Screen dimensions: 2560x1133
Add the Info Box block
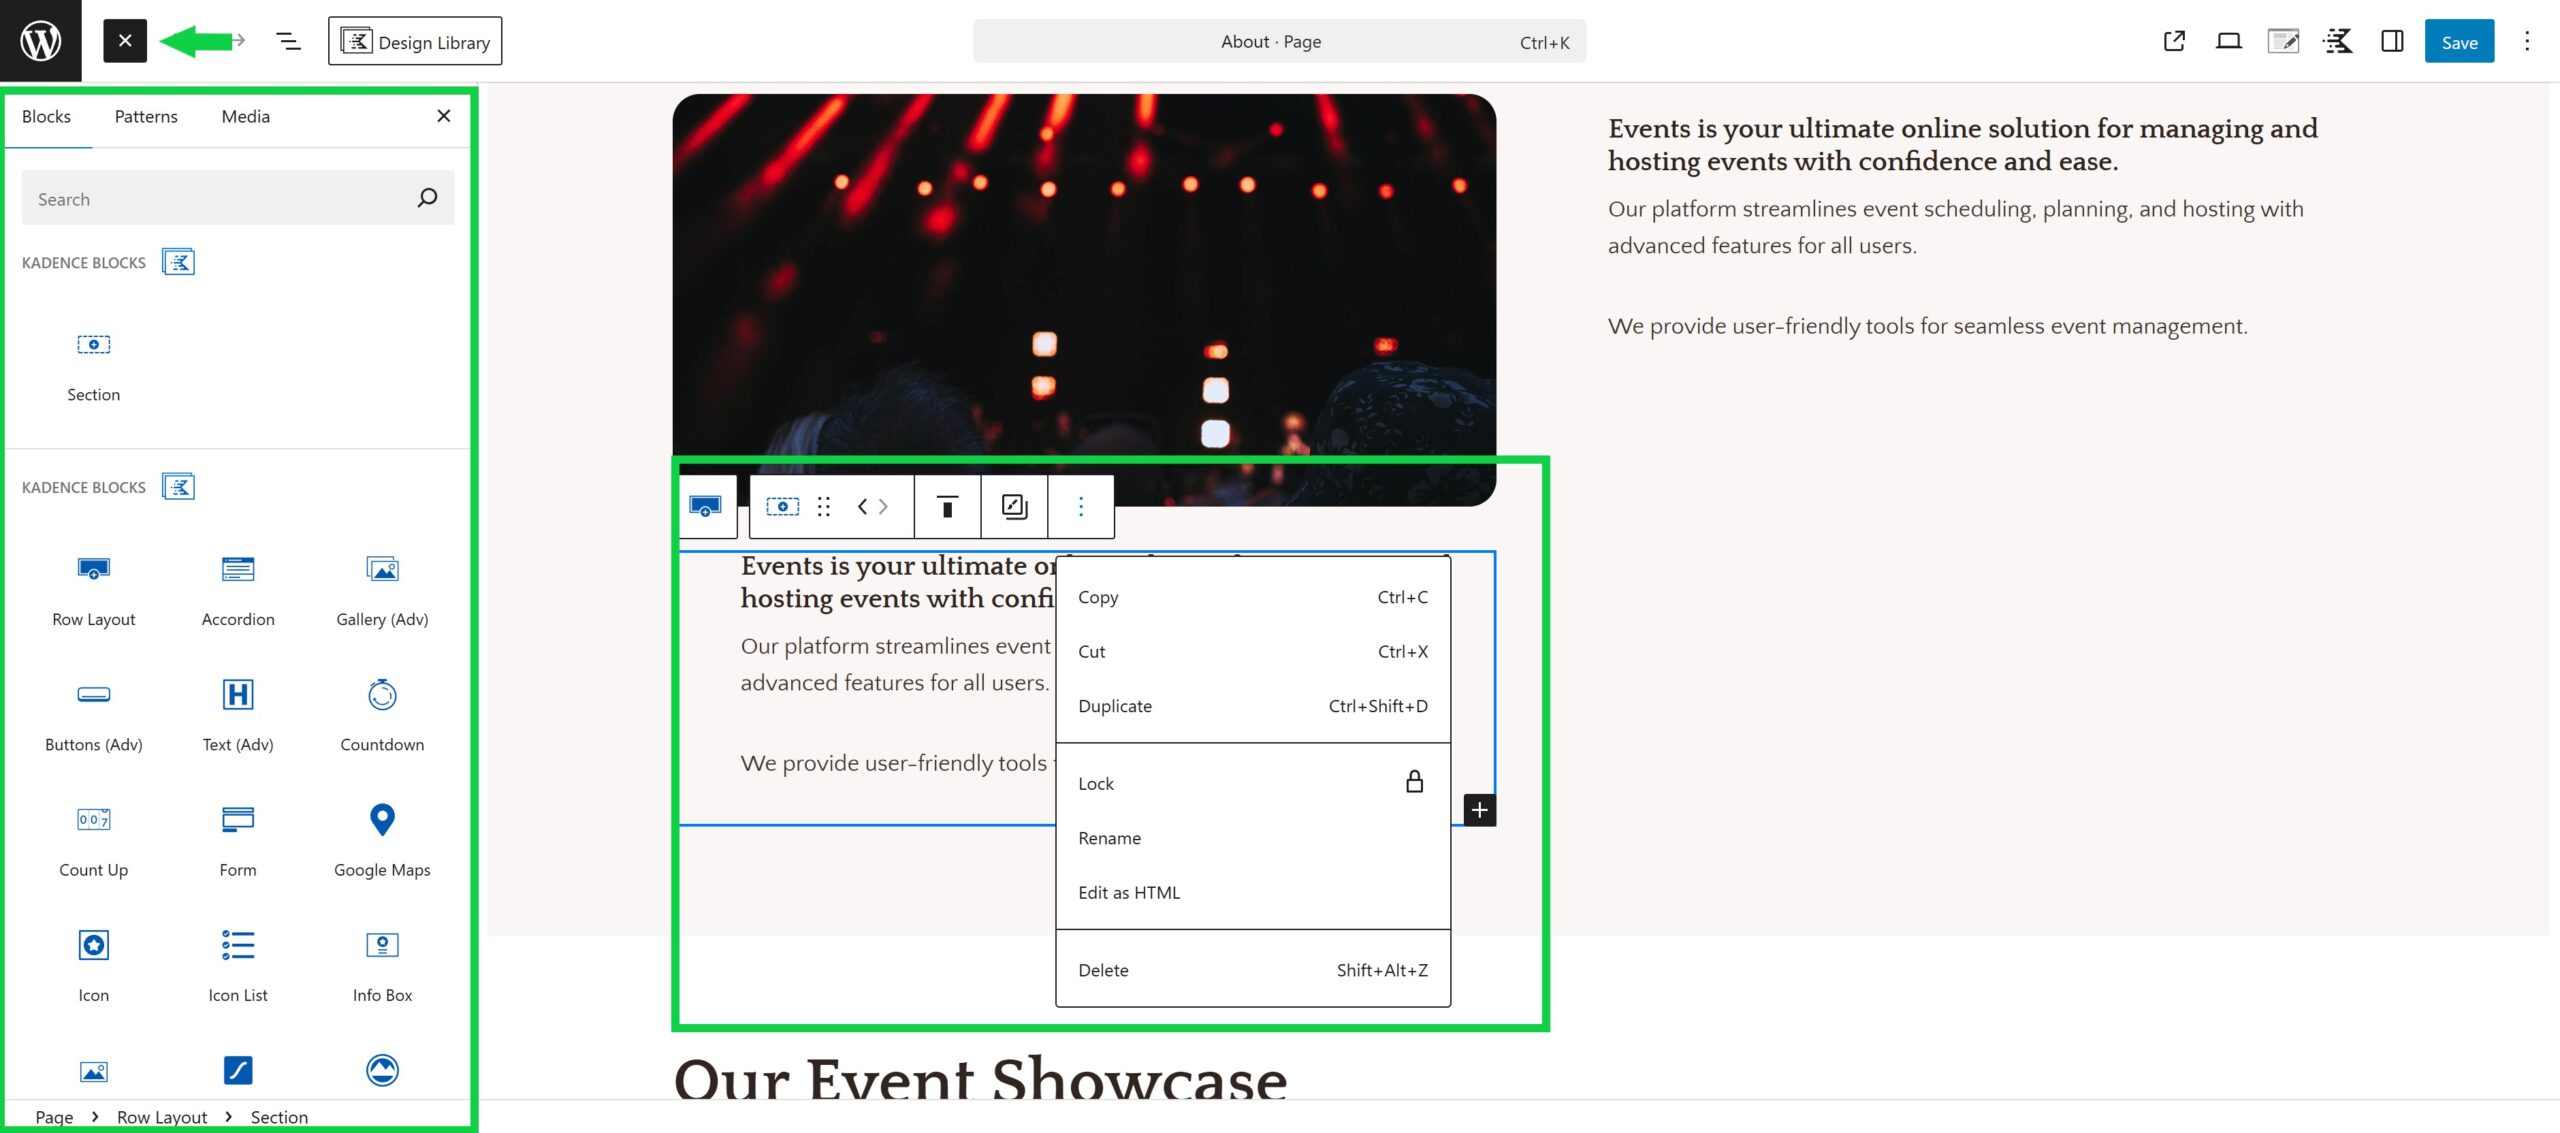tap(380, 960)
